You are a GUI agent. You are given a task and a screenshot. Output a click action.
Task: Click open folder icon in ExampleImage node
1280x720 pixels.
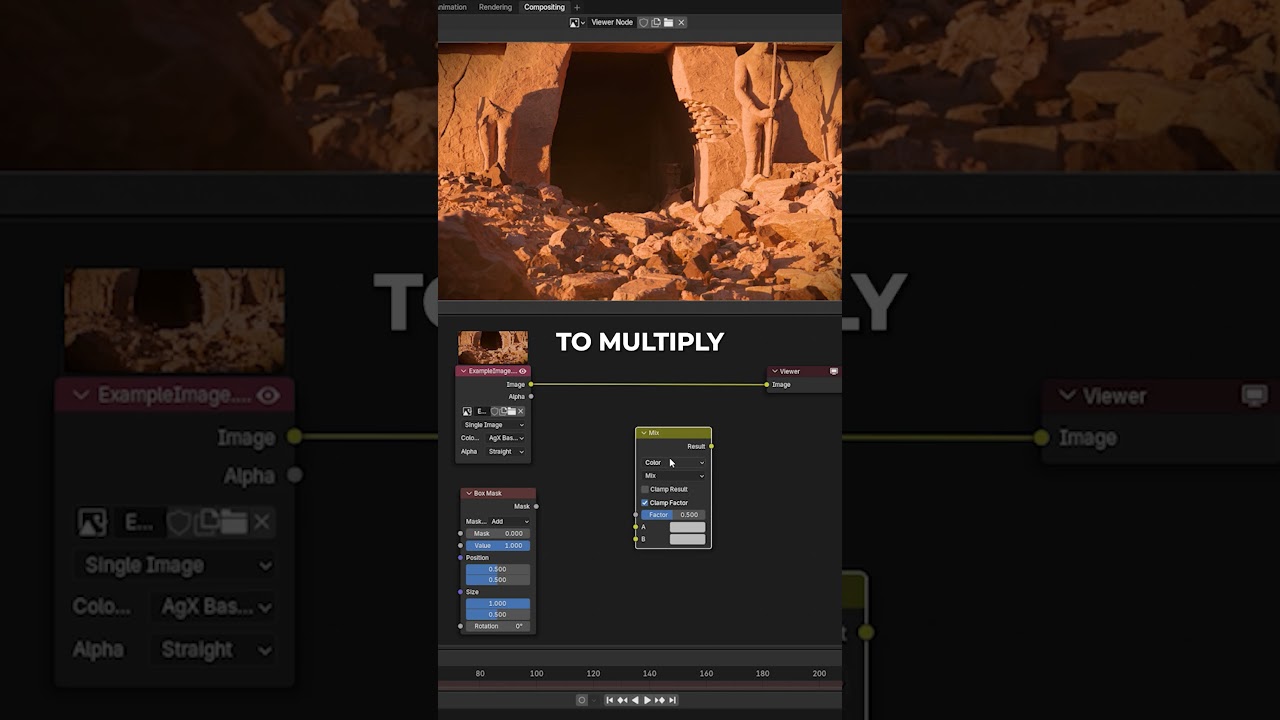(x=511, y=411)
